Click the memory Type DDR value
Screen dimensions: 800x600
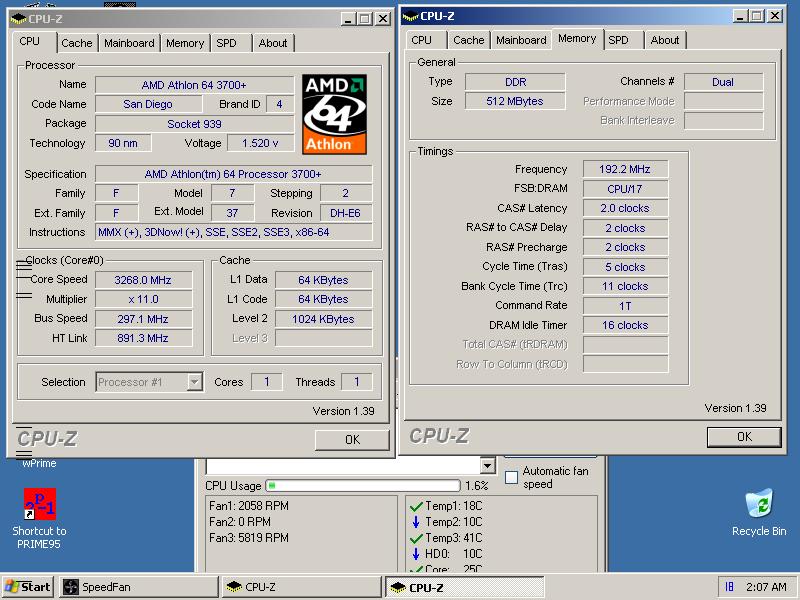[x=515, y=82]
